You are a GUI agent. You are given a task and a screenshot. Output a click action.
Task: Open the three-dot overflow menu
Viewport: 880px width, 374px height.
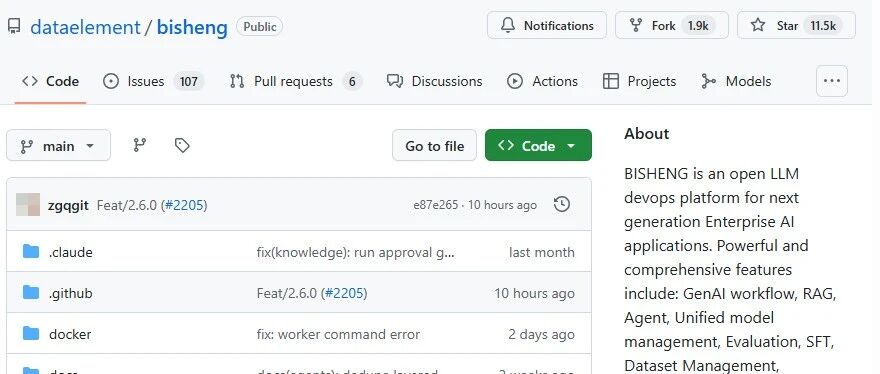(x=832, y=81)
